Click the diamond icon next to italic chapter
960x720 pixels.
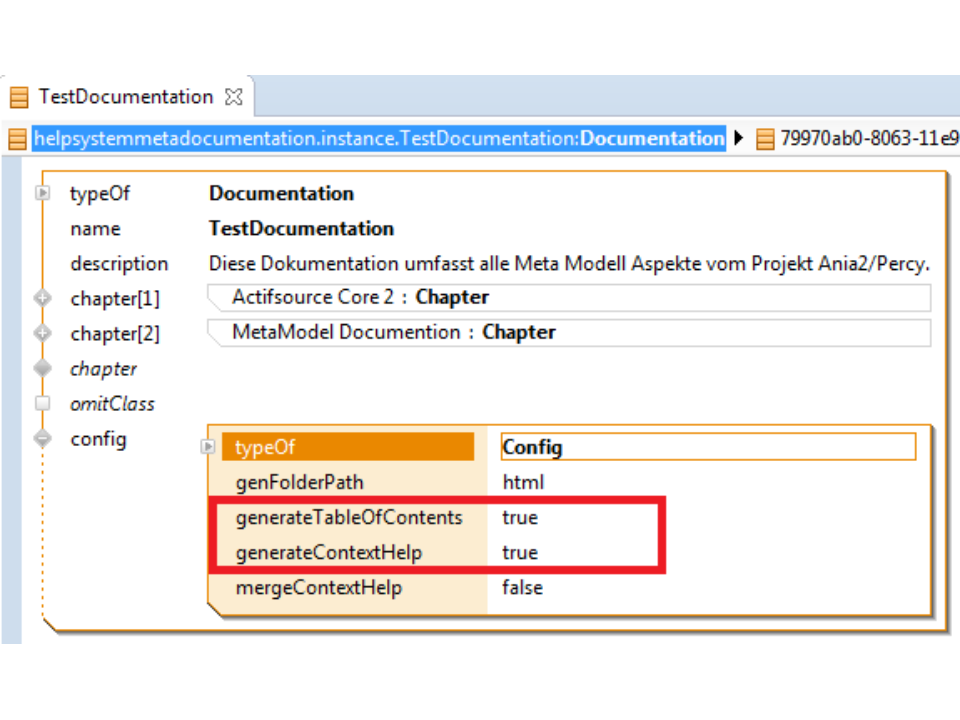coord(42,368)
